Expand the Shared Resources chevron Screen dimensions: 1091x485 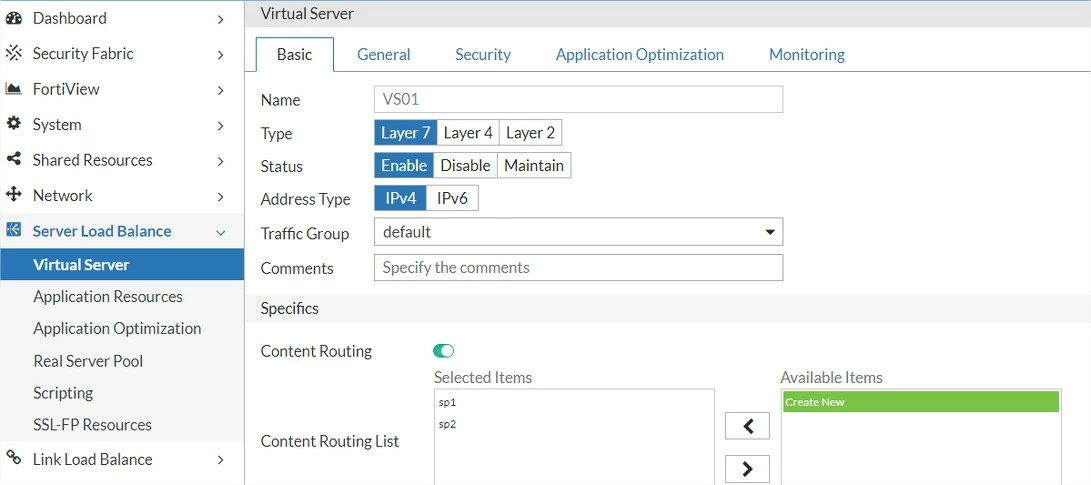point(221,161)
